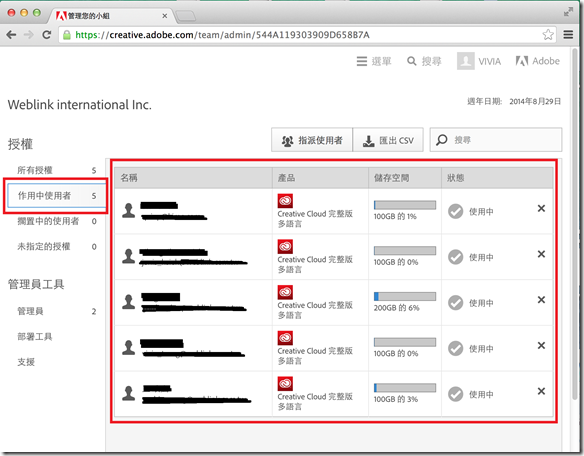Open Chrome hamburger menu

tap(568, 35)
